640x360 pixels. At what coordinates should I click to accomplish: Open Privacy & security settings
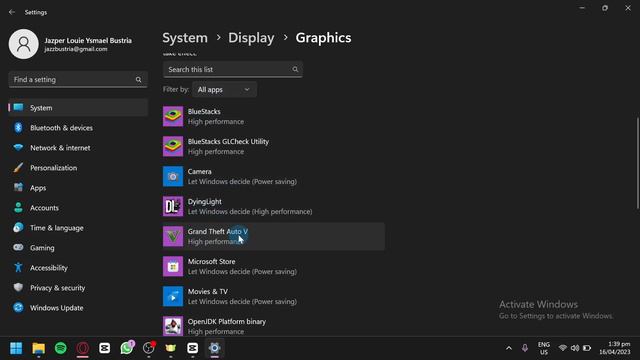click(x=78, y=288)
